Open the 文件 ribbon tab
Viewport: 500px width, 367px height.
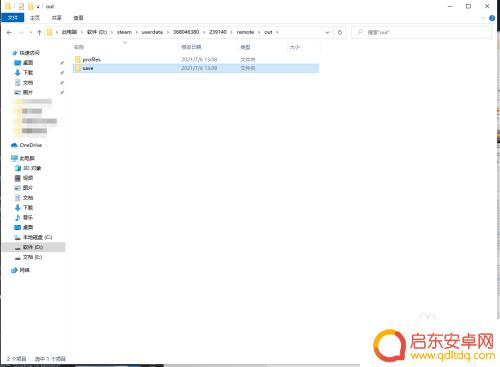click(13, 18)
